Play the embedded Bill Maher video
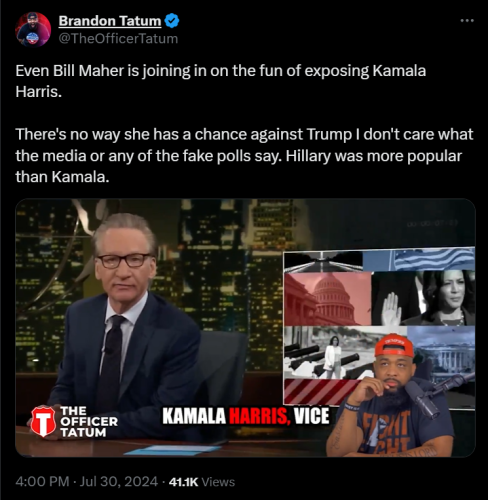 [245, 328]
